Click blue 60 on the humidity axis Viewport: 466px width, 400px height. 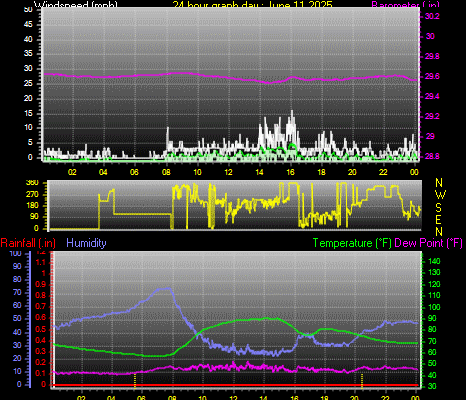(17, 305)
